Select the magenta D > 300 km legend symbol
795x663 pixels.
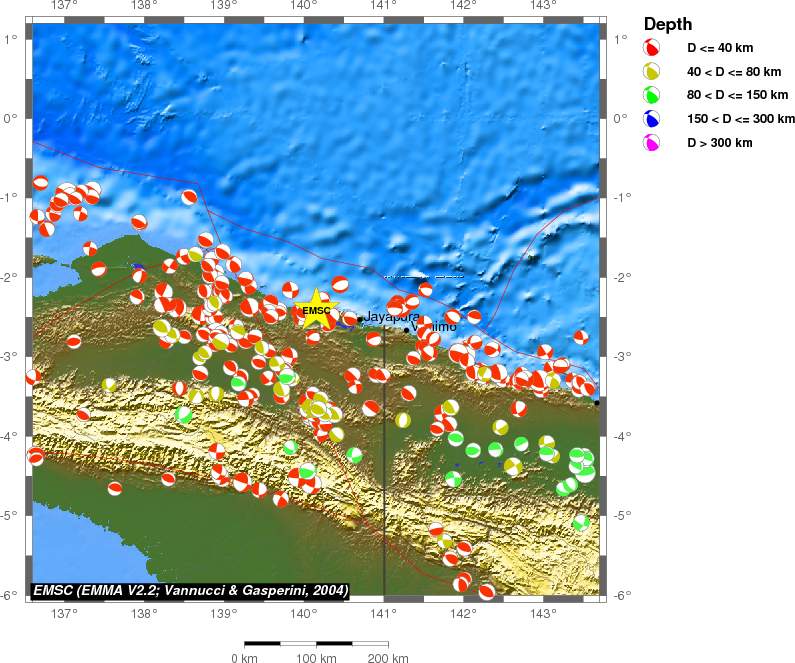point(652,143)
